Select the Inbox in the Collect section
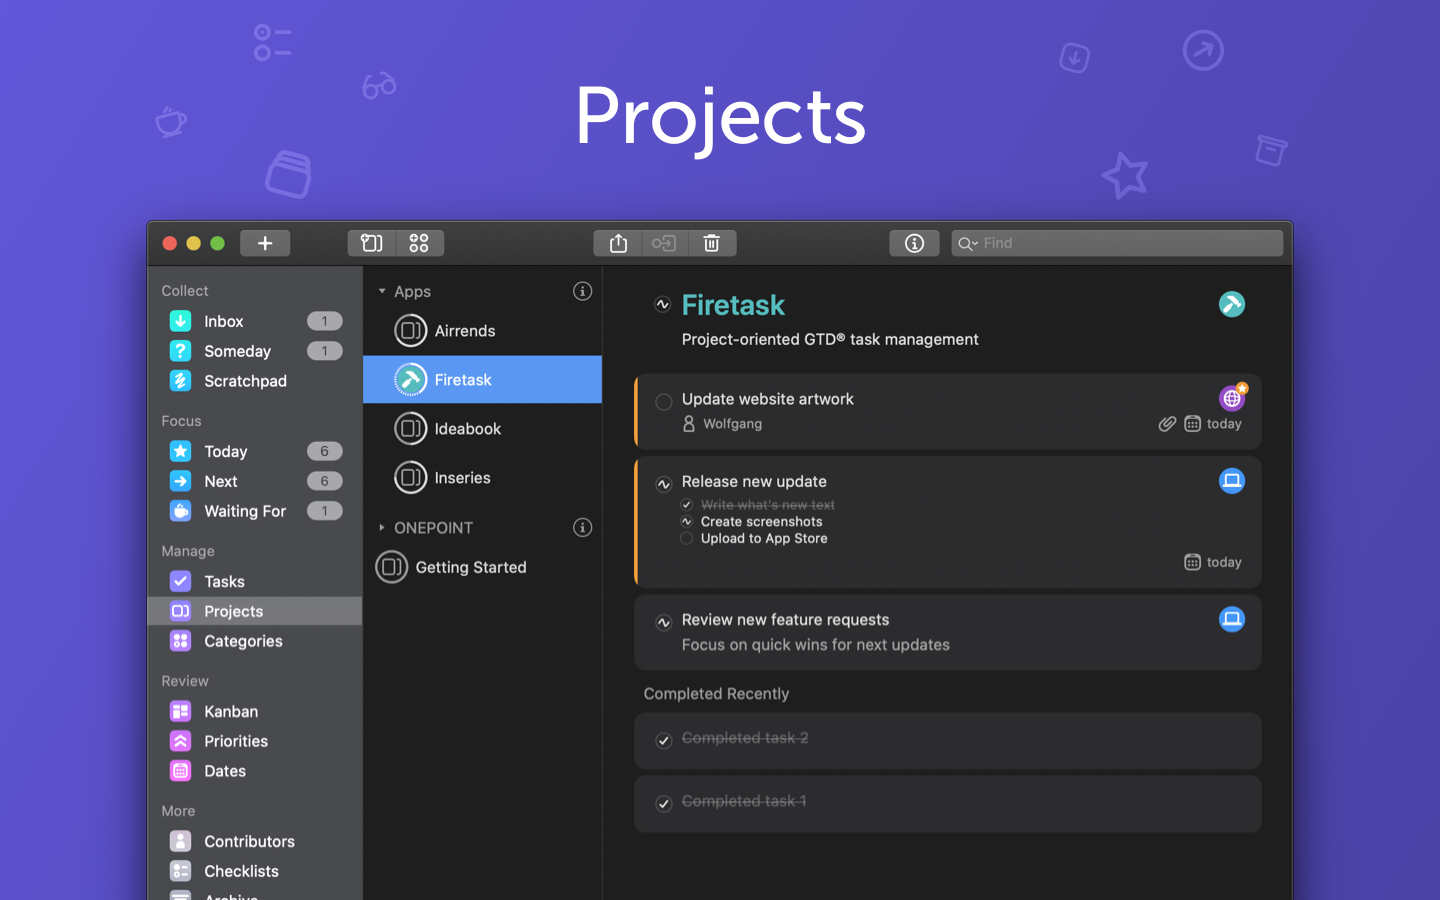1440x900 pixels. (222, 321)
